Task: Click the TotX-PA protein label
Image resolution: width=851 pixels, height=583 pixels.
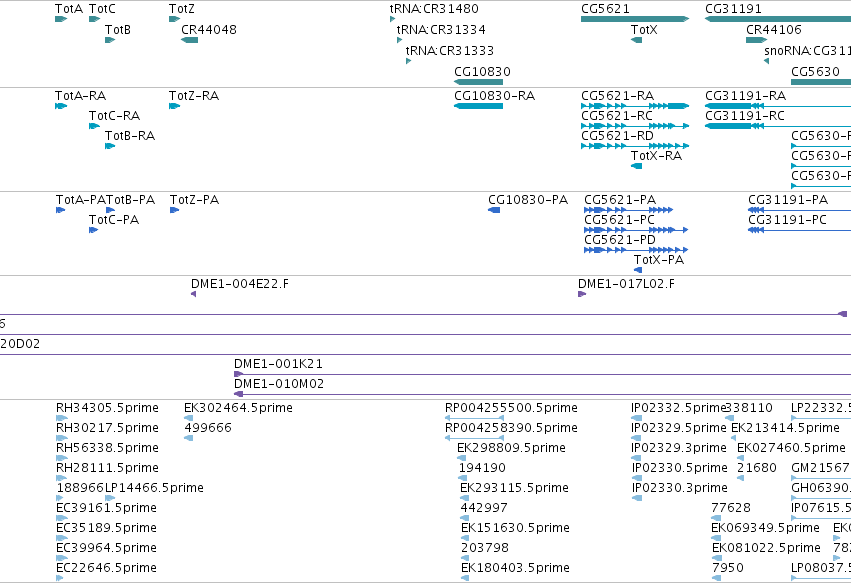Action: tap(659, 260)
